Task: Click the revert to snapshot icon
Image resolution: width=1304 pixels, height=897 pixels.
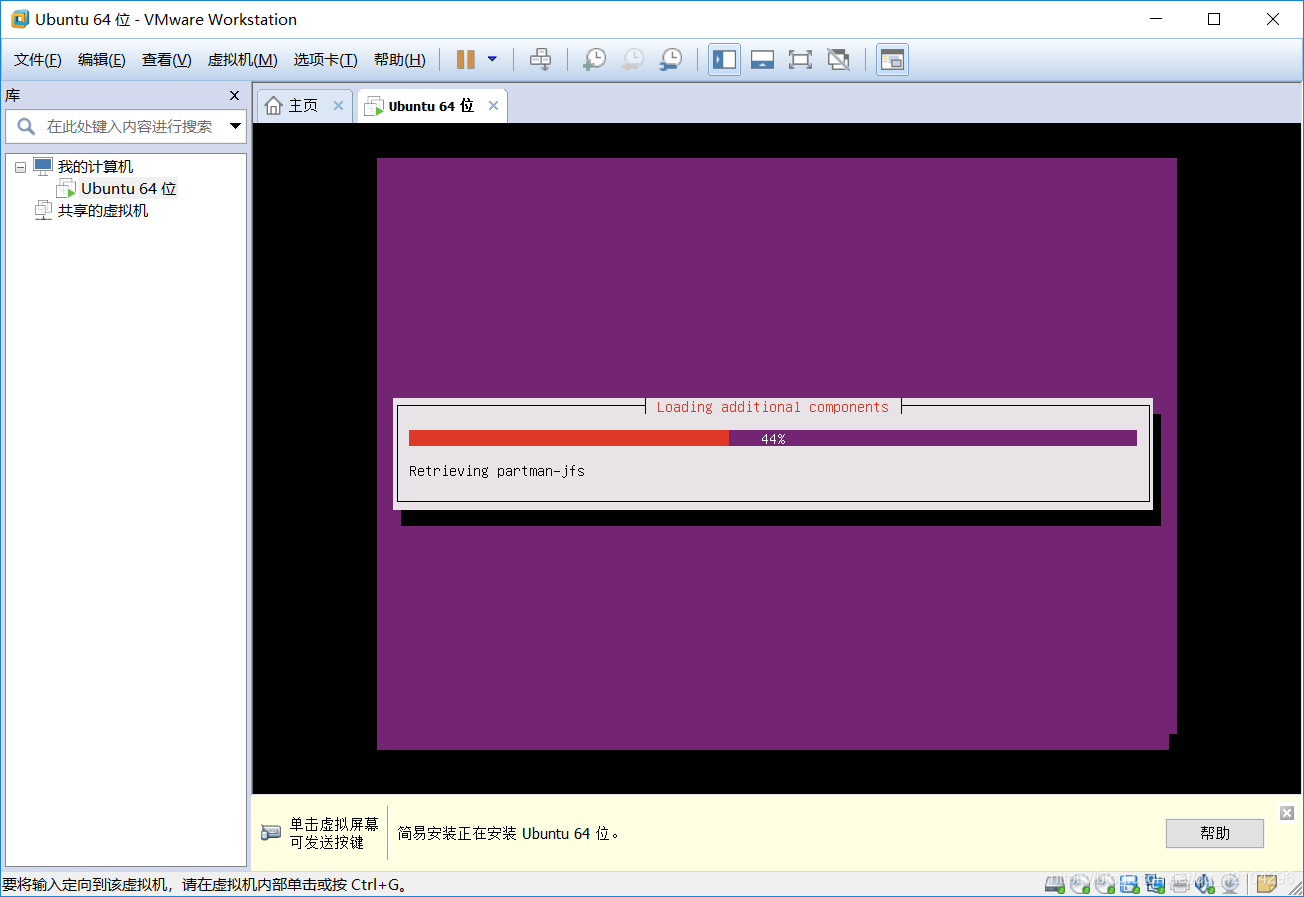Action: tap(632, 60)
